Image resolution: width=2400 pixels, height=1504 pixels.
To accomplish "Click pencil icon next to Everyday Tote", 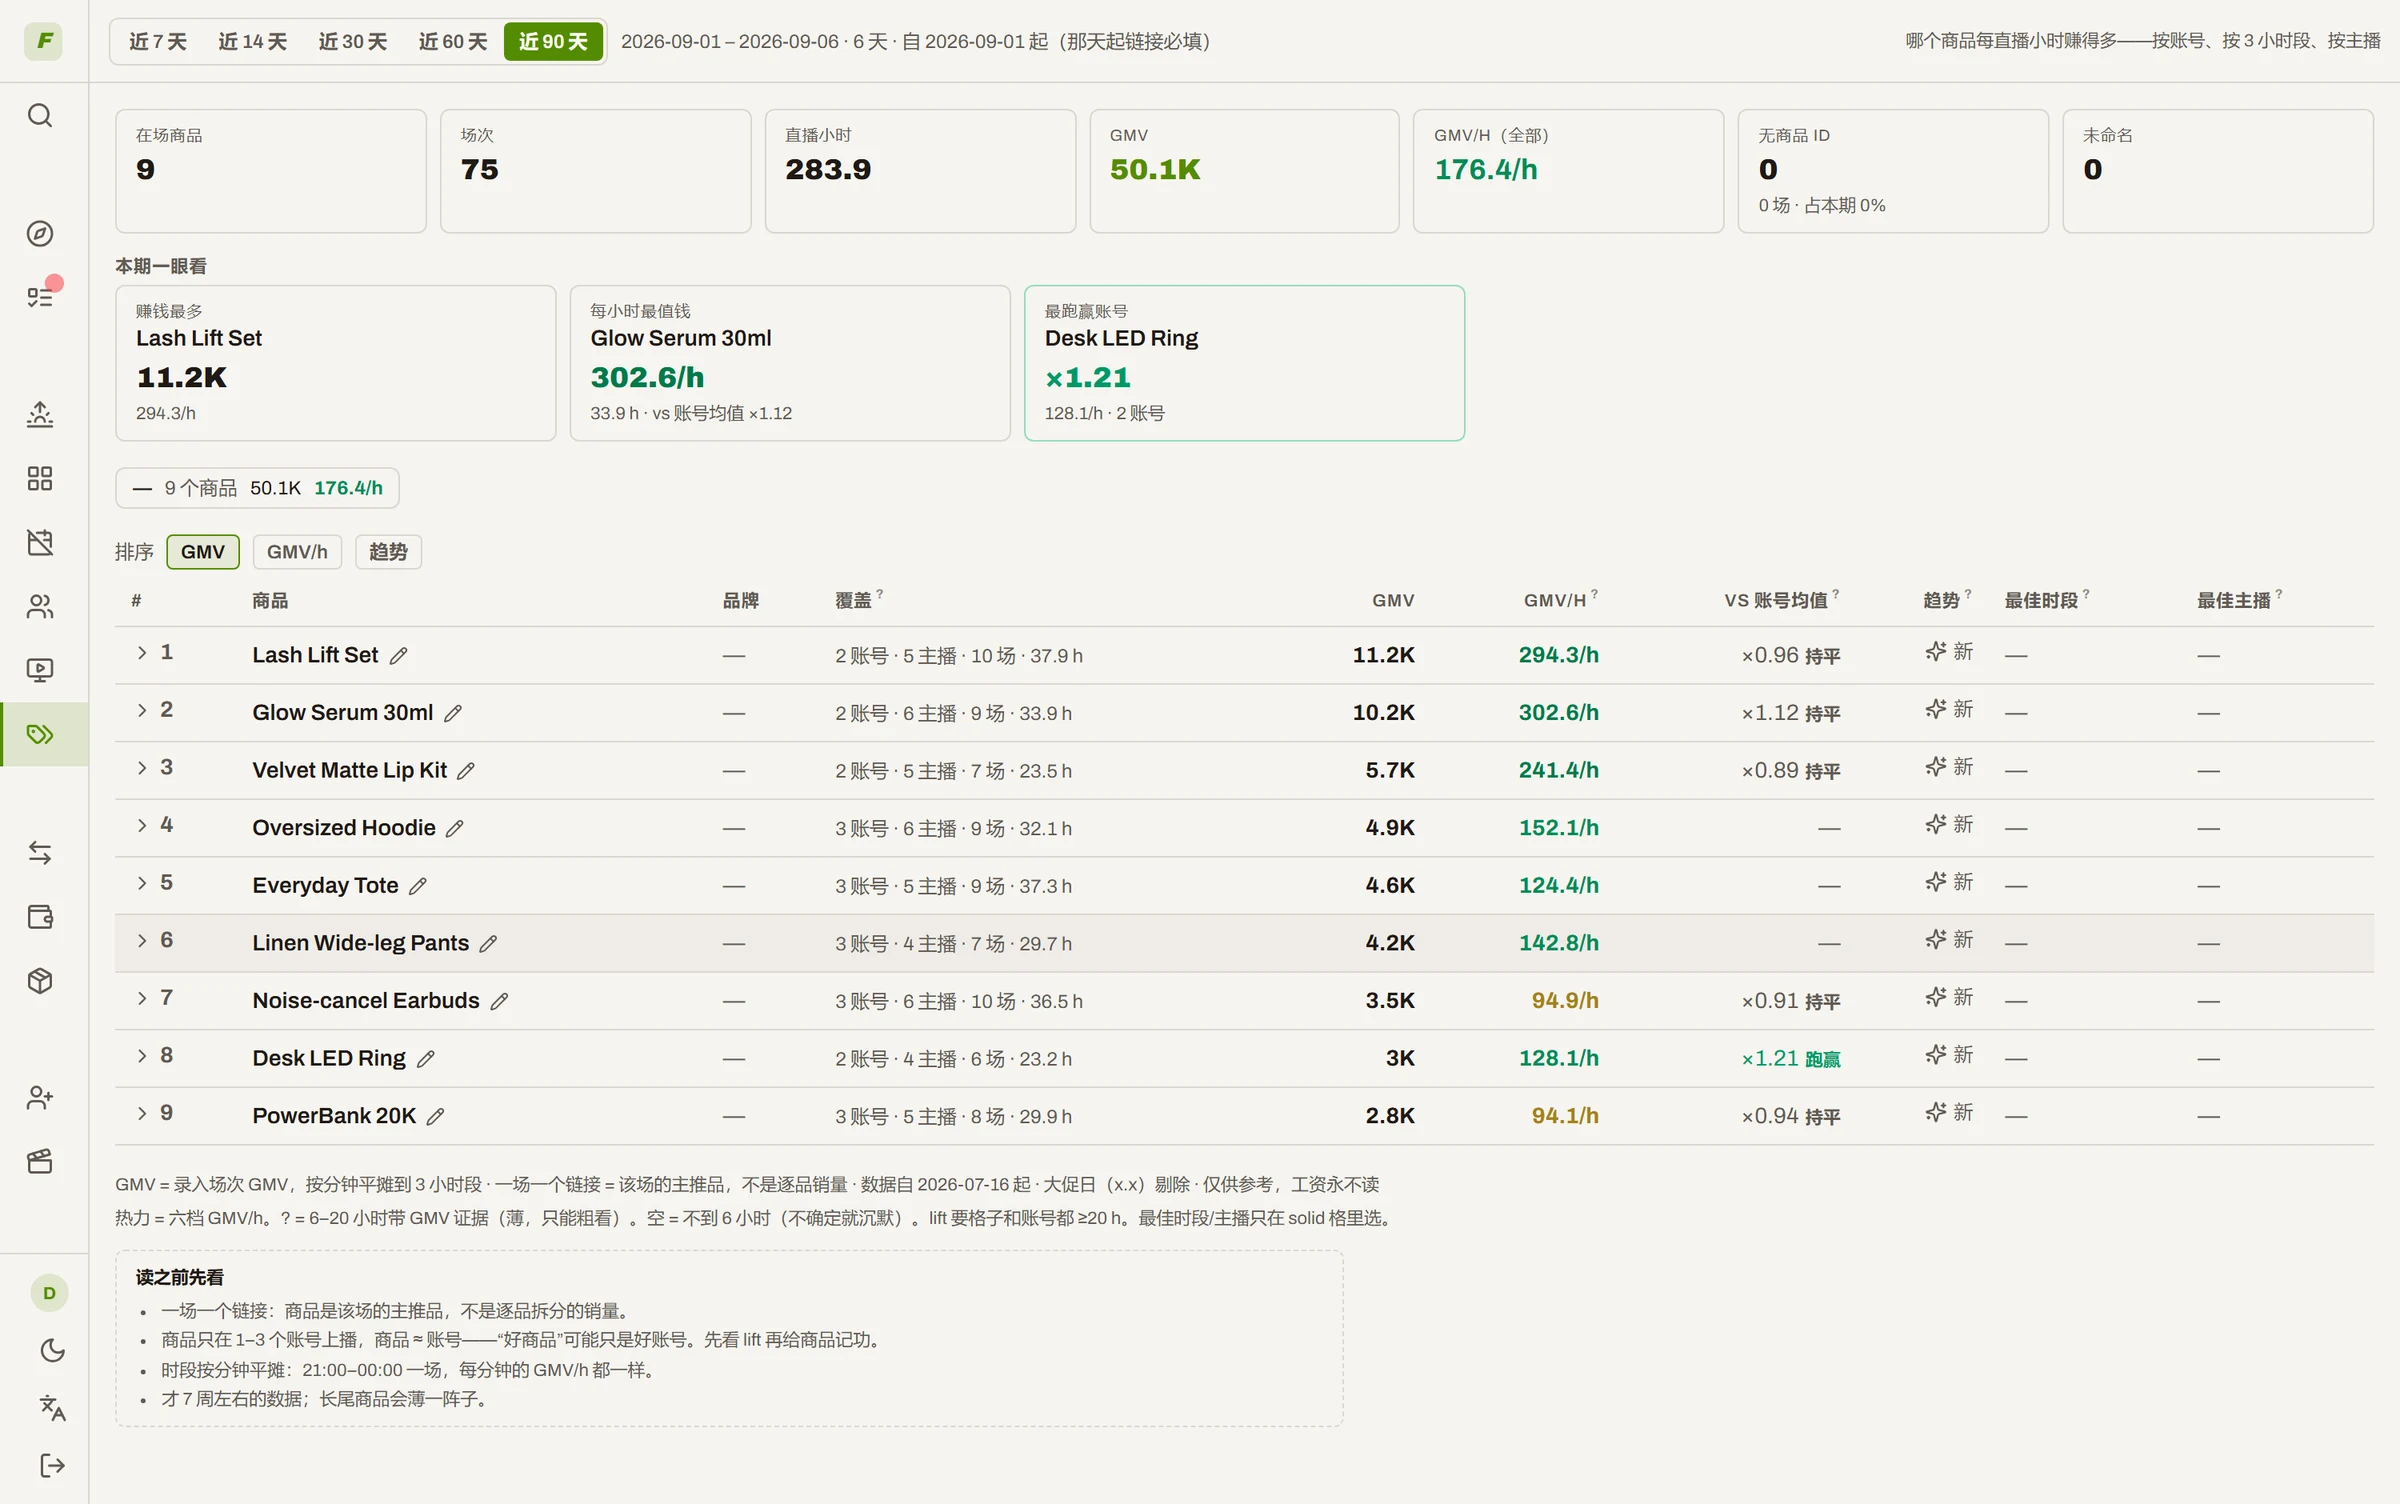I will [x=418, y=886].
